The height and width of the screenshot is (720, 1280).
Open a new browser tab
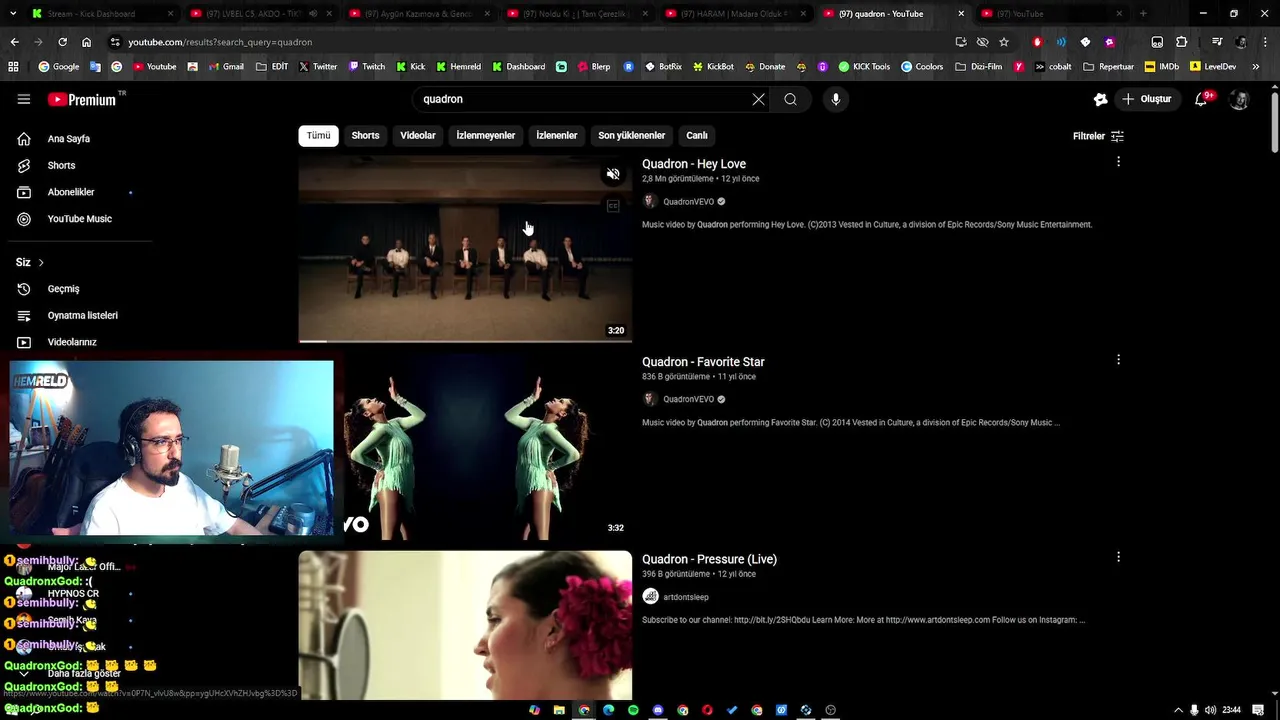[x=1143, y=14]
